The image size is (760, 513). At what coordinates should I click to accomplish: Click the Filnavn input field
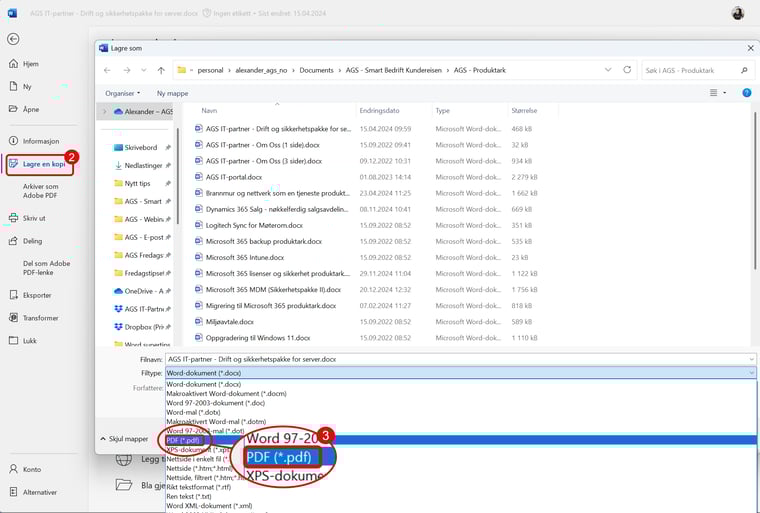460,359
